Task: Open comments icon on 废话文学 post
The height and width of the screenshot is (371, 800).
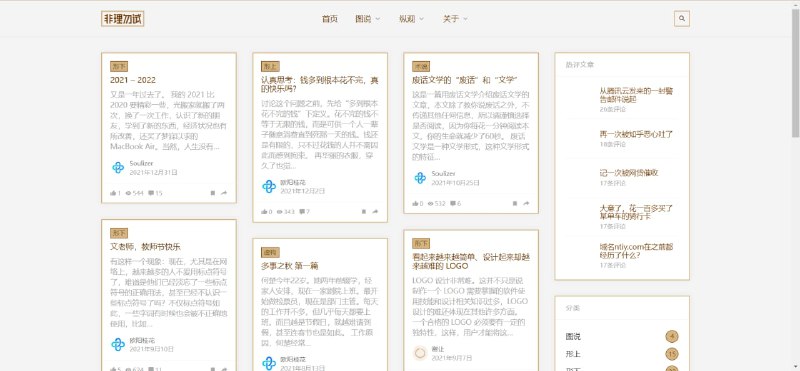Action: pos(453,204)
